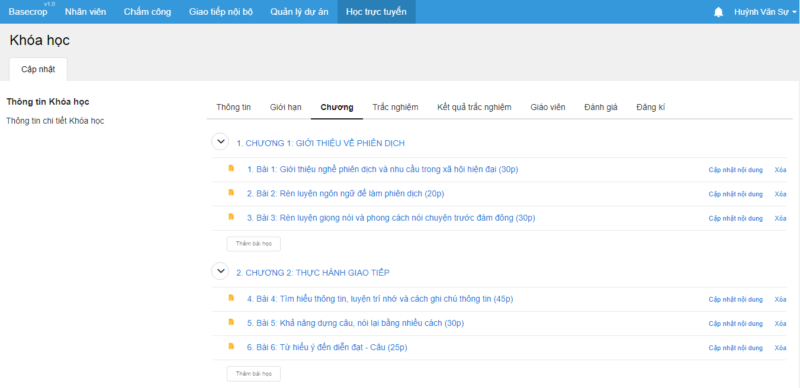Open the Kết quả trắc nghiệm tab

474,107
